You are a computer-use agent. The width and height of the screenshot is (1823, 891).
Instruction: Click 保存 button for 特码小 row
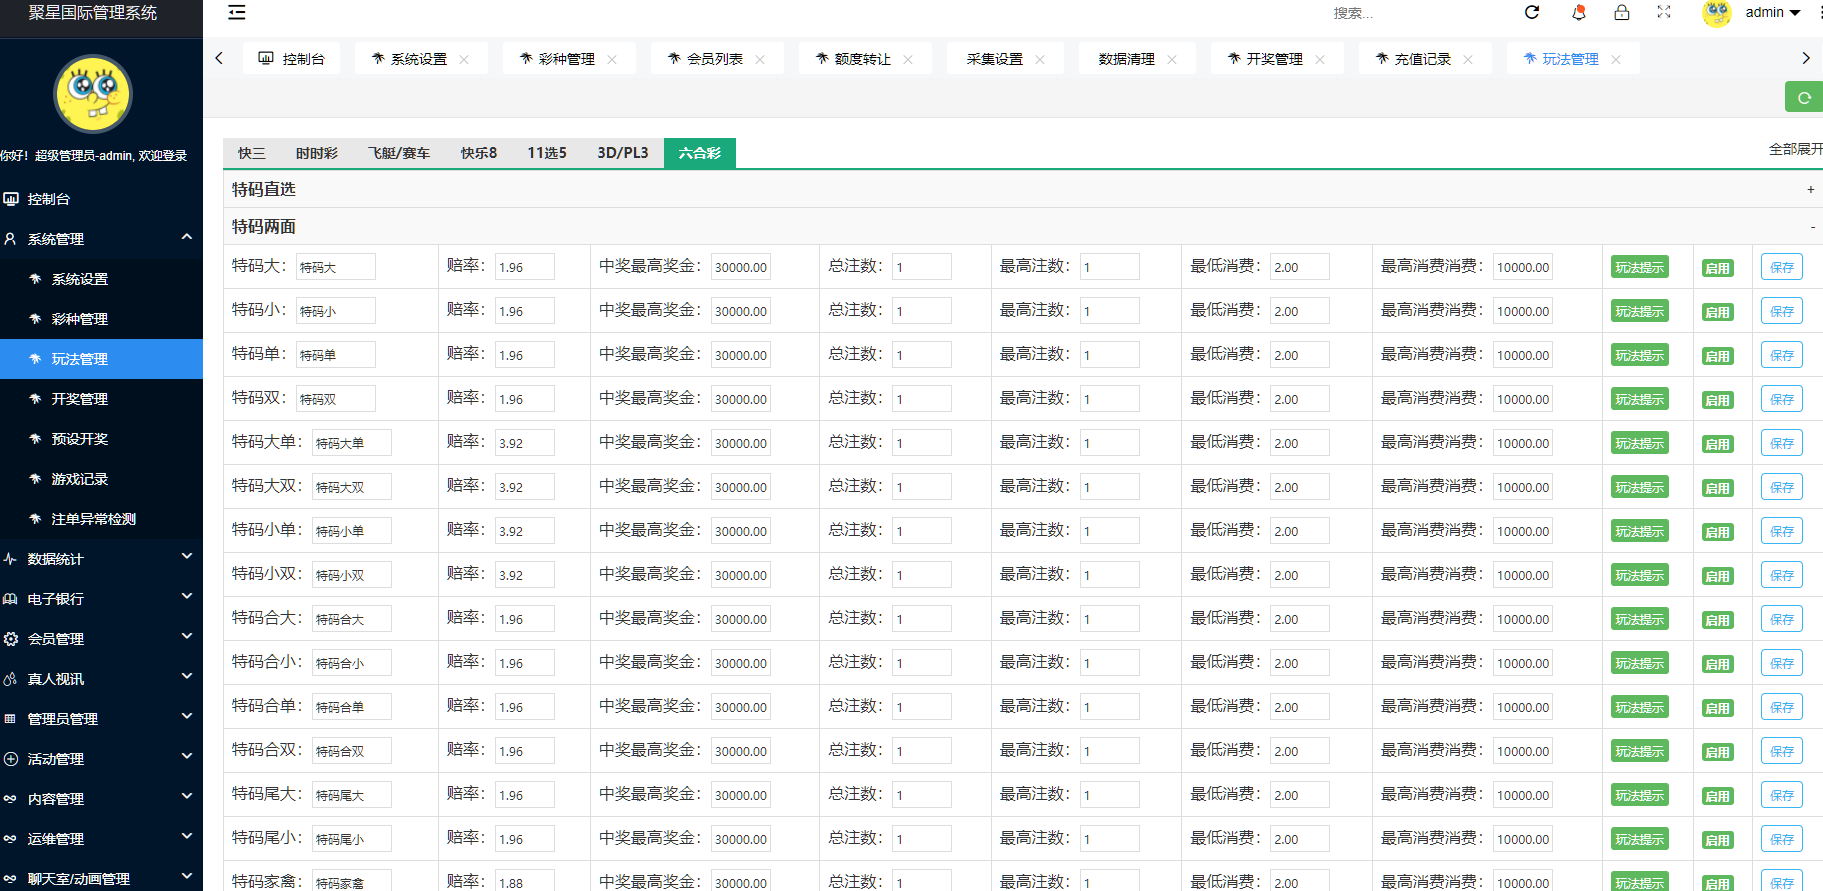click(x=1781, y=311)
